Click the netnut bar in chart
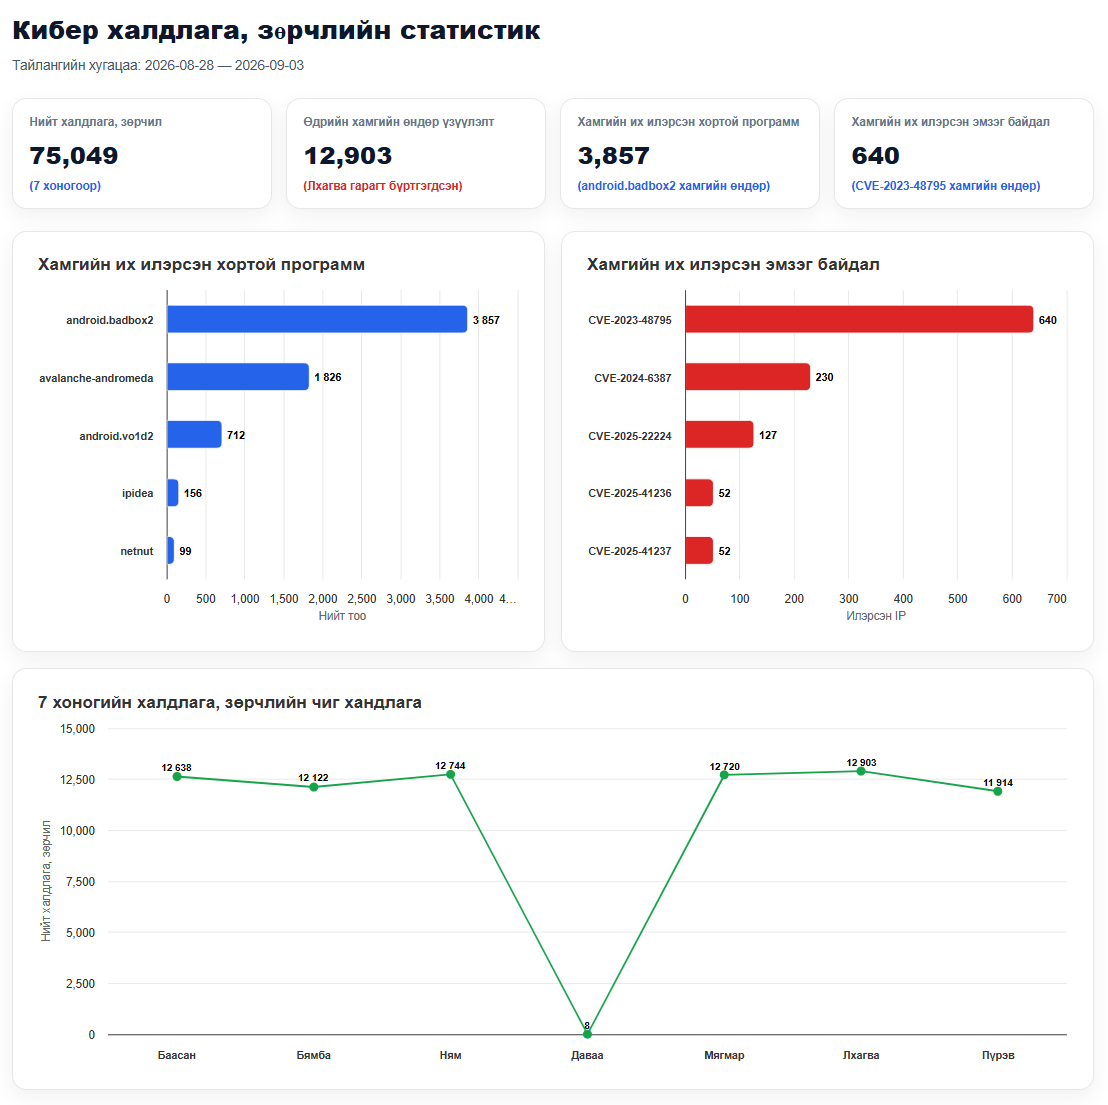Viewport: 1108px width, 1105px height. [171, 551]
